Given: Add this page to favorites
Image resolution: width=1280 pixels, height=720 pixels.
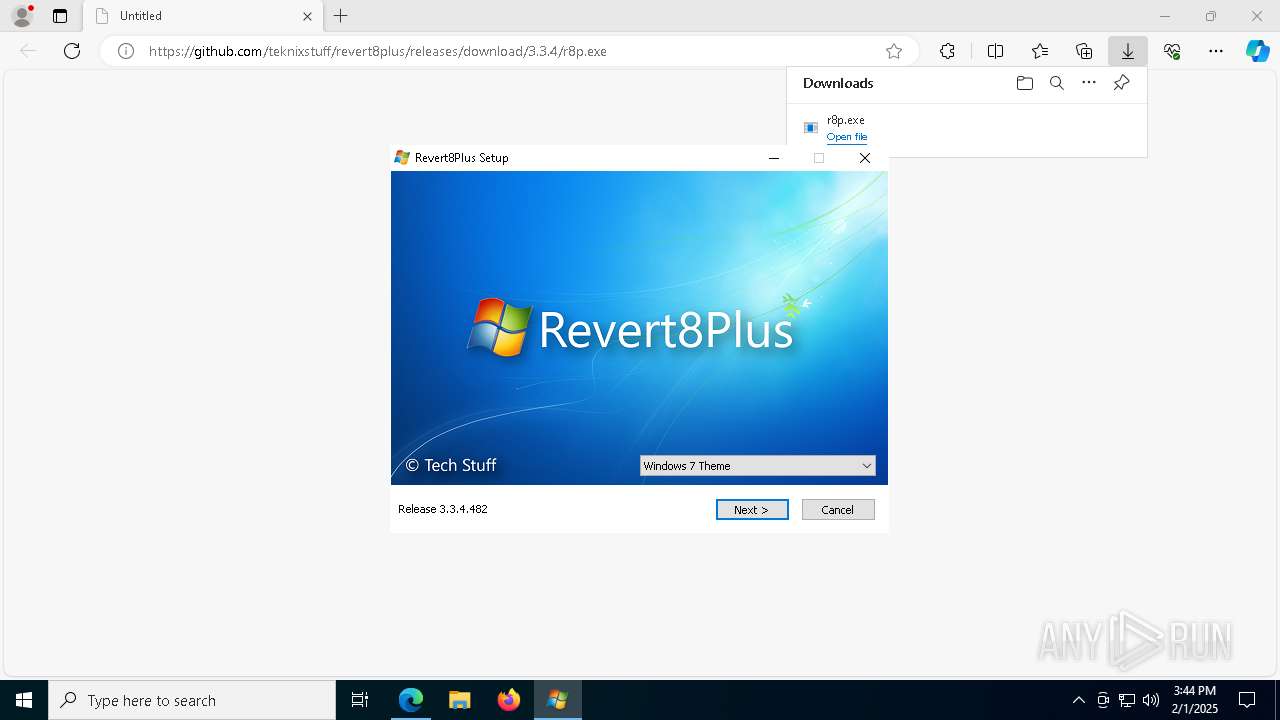Looking at the screenshot, I should pyautogui.click(x=894, y=51).
